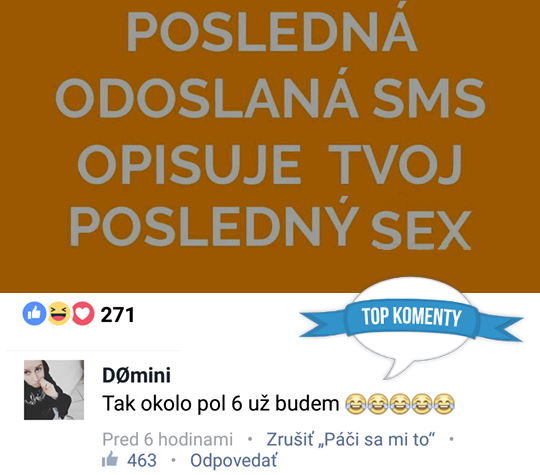This screenshot has height=475, width=540.
Task: Click the POSLEDNÁ ODOSLANÁ SMS image text
Action: (x=270, y=65)
